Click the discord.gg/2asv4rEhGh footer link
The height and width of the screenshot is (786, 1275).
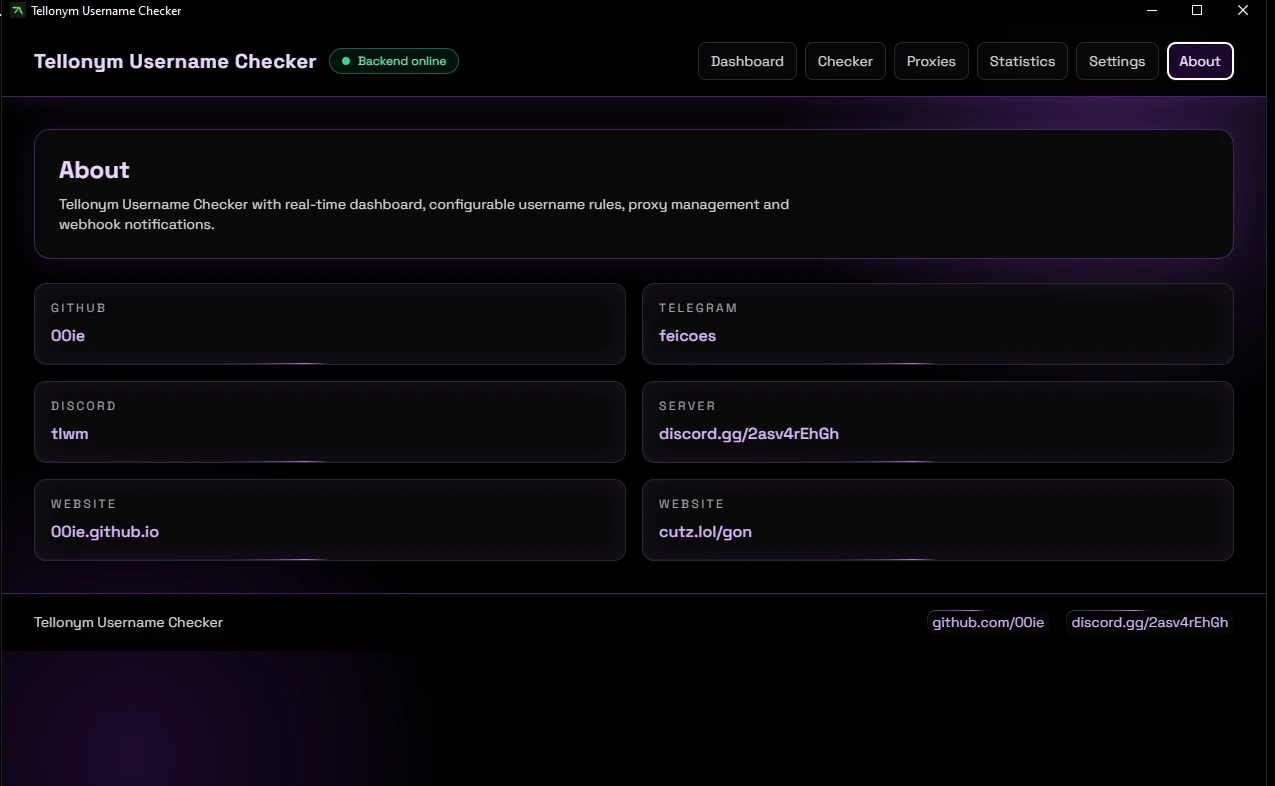[1149, 622]
